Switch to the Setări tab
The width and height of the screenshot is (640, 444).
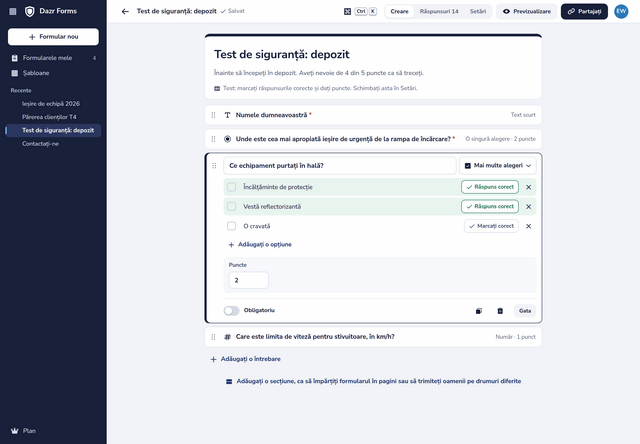(478, 11)
